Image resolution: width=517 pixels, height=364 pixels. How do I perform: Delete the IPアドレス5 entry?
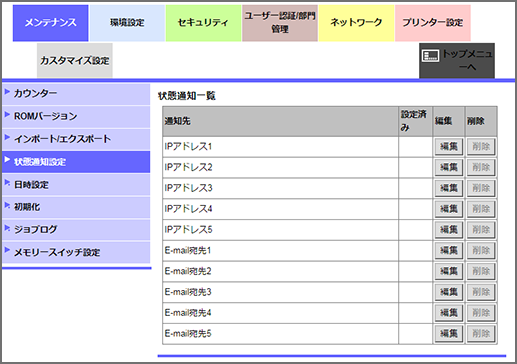coord(481,230)
